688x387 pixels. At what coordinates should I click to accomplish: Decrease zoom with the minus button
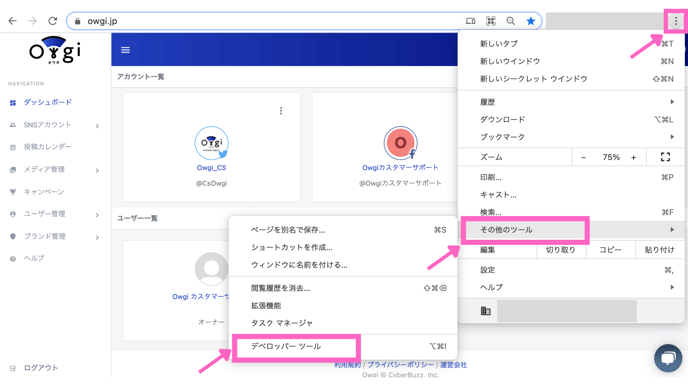point(583,158)
